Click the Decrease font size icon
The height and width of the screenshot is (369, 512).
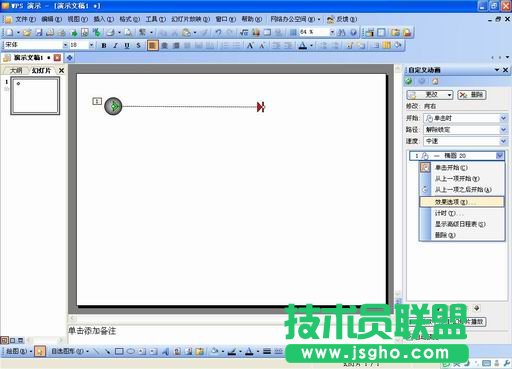click(x=262, y=45)
